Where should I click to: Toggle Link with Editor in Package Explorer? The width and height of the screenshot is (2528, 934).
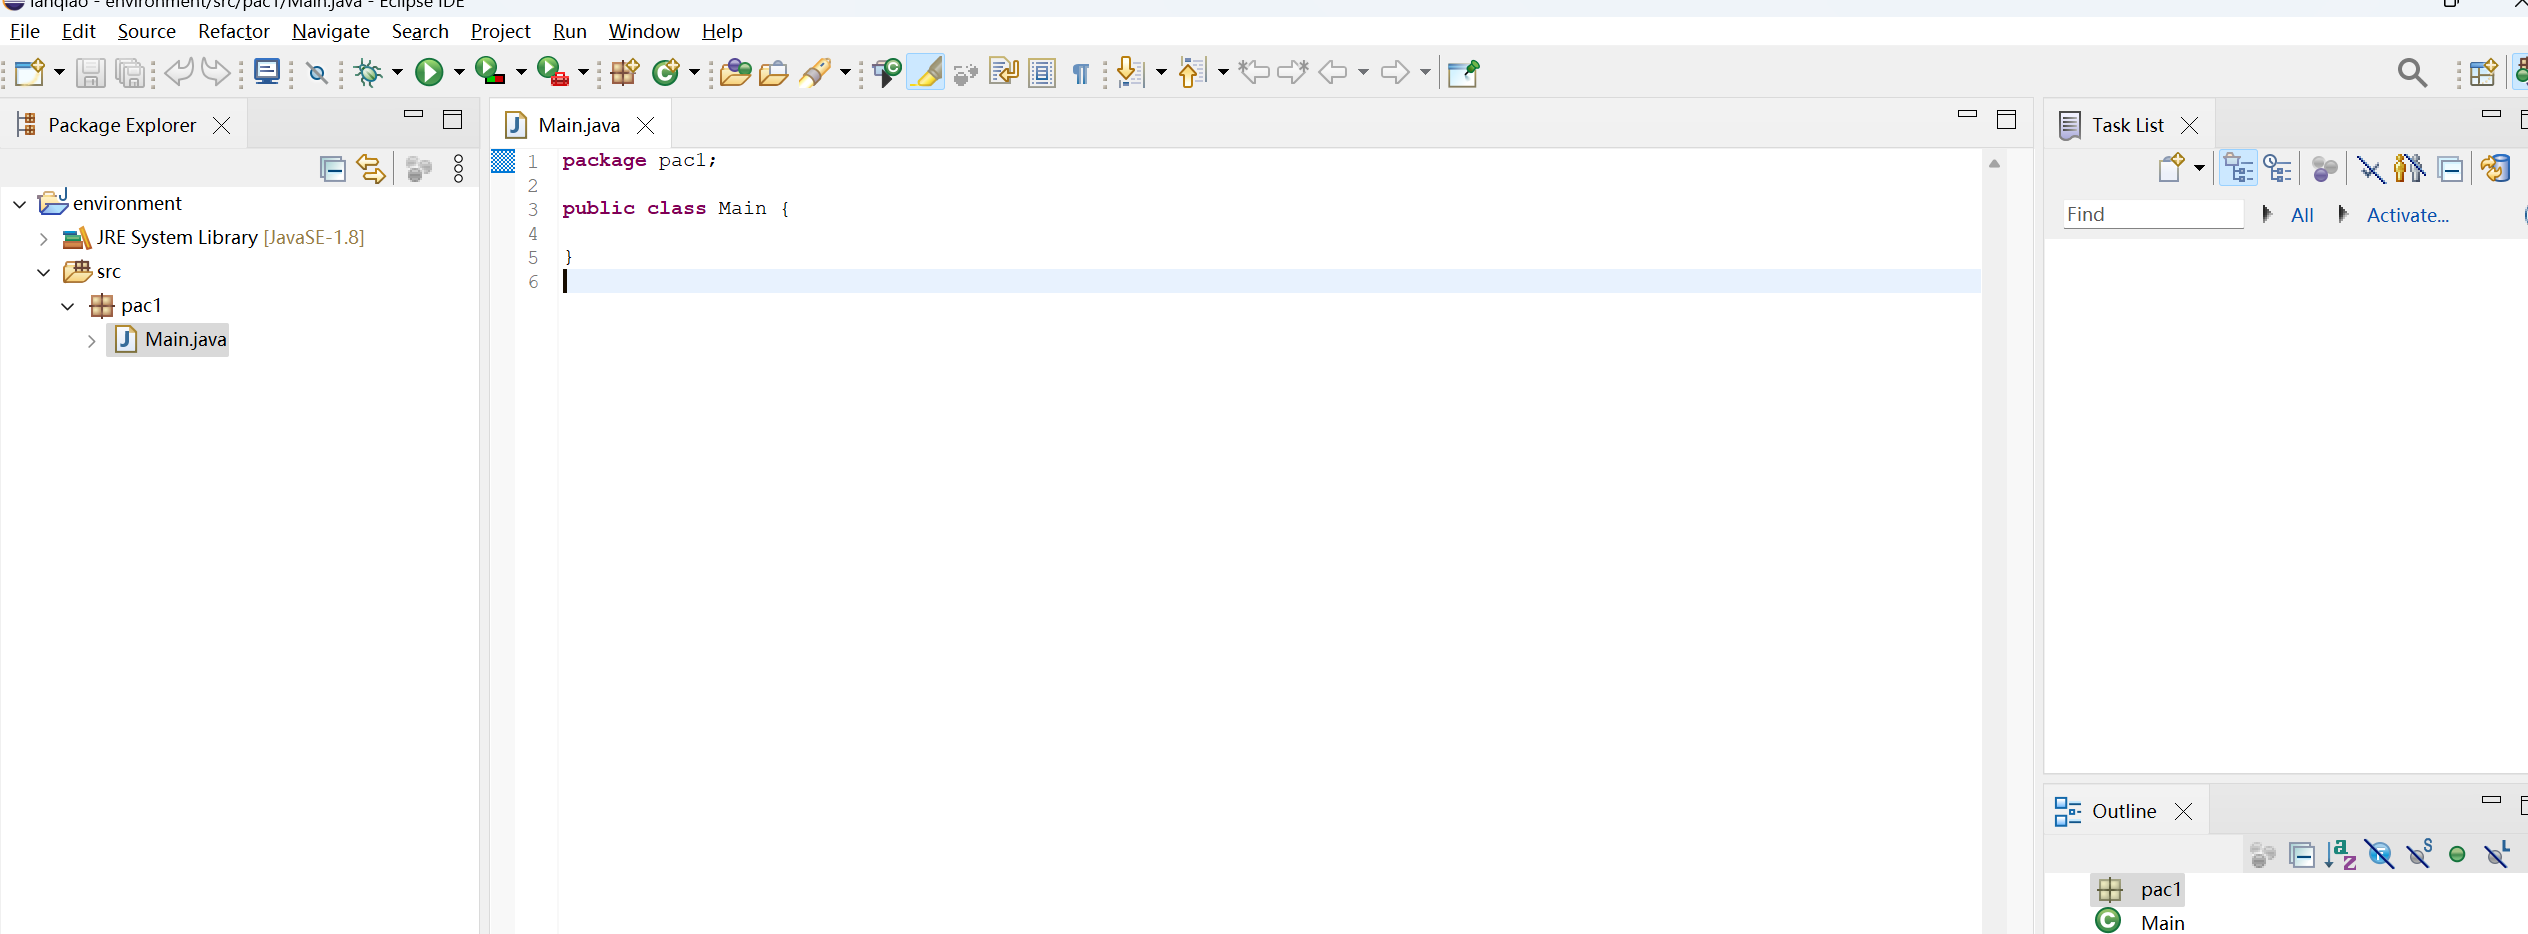[371, 169]
